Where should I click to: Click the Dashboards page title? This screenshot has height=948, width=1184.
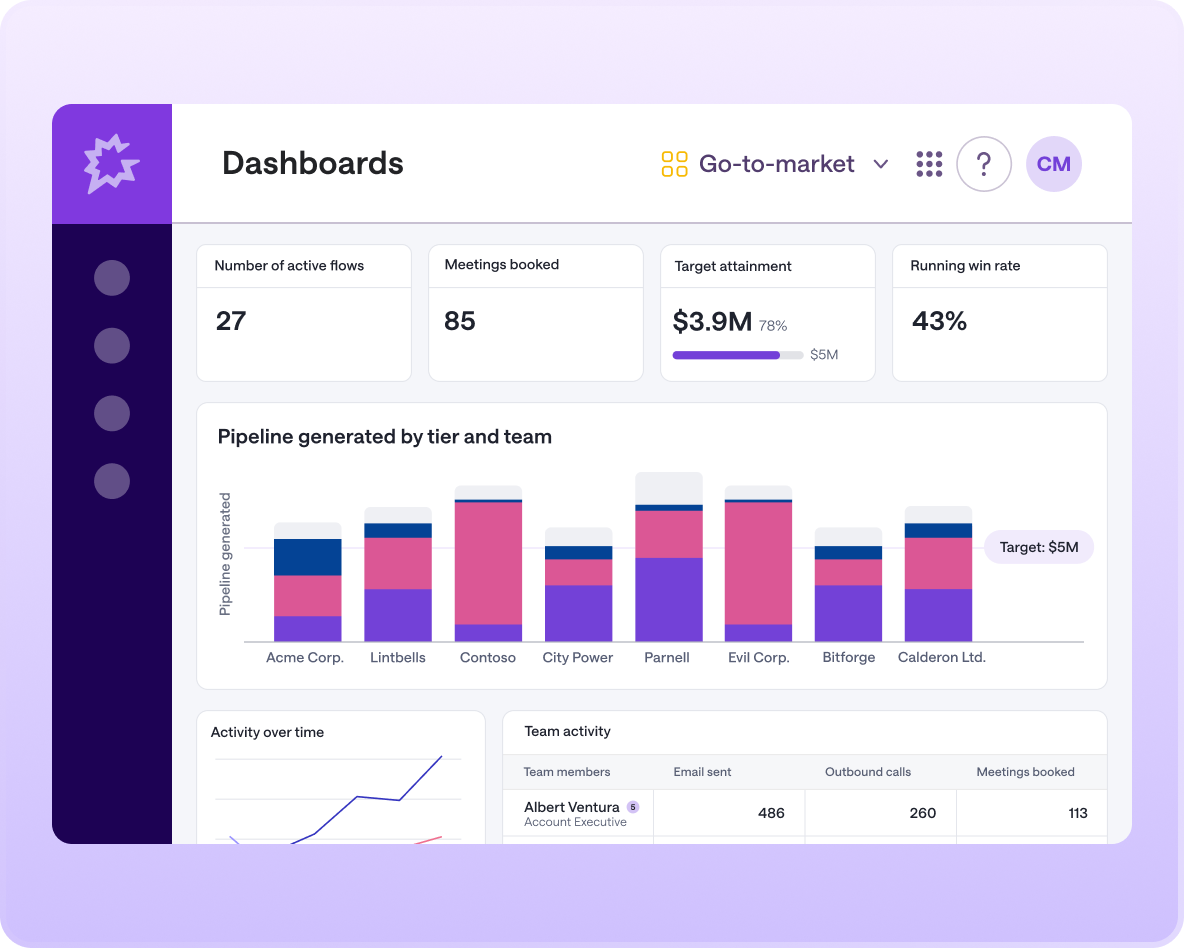(x=313, y=163)
